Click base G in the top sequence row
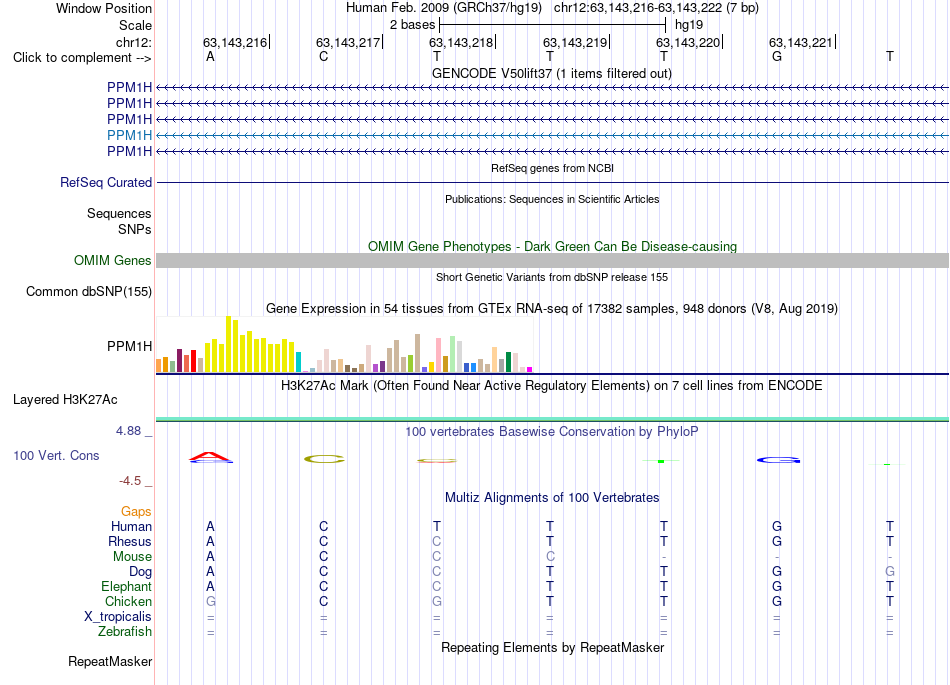Viewport: 950px width, 685px height. tap(777, 56)
